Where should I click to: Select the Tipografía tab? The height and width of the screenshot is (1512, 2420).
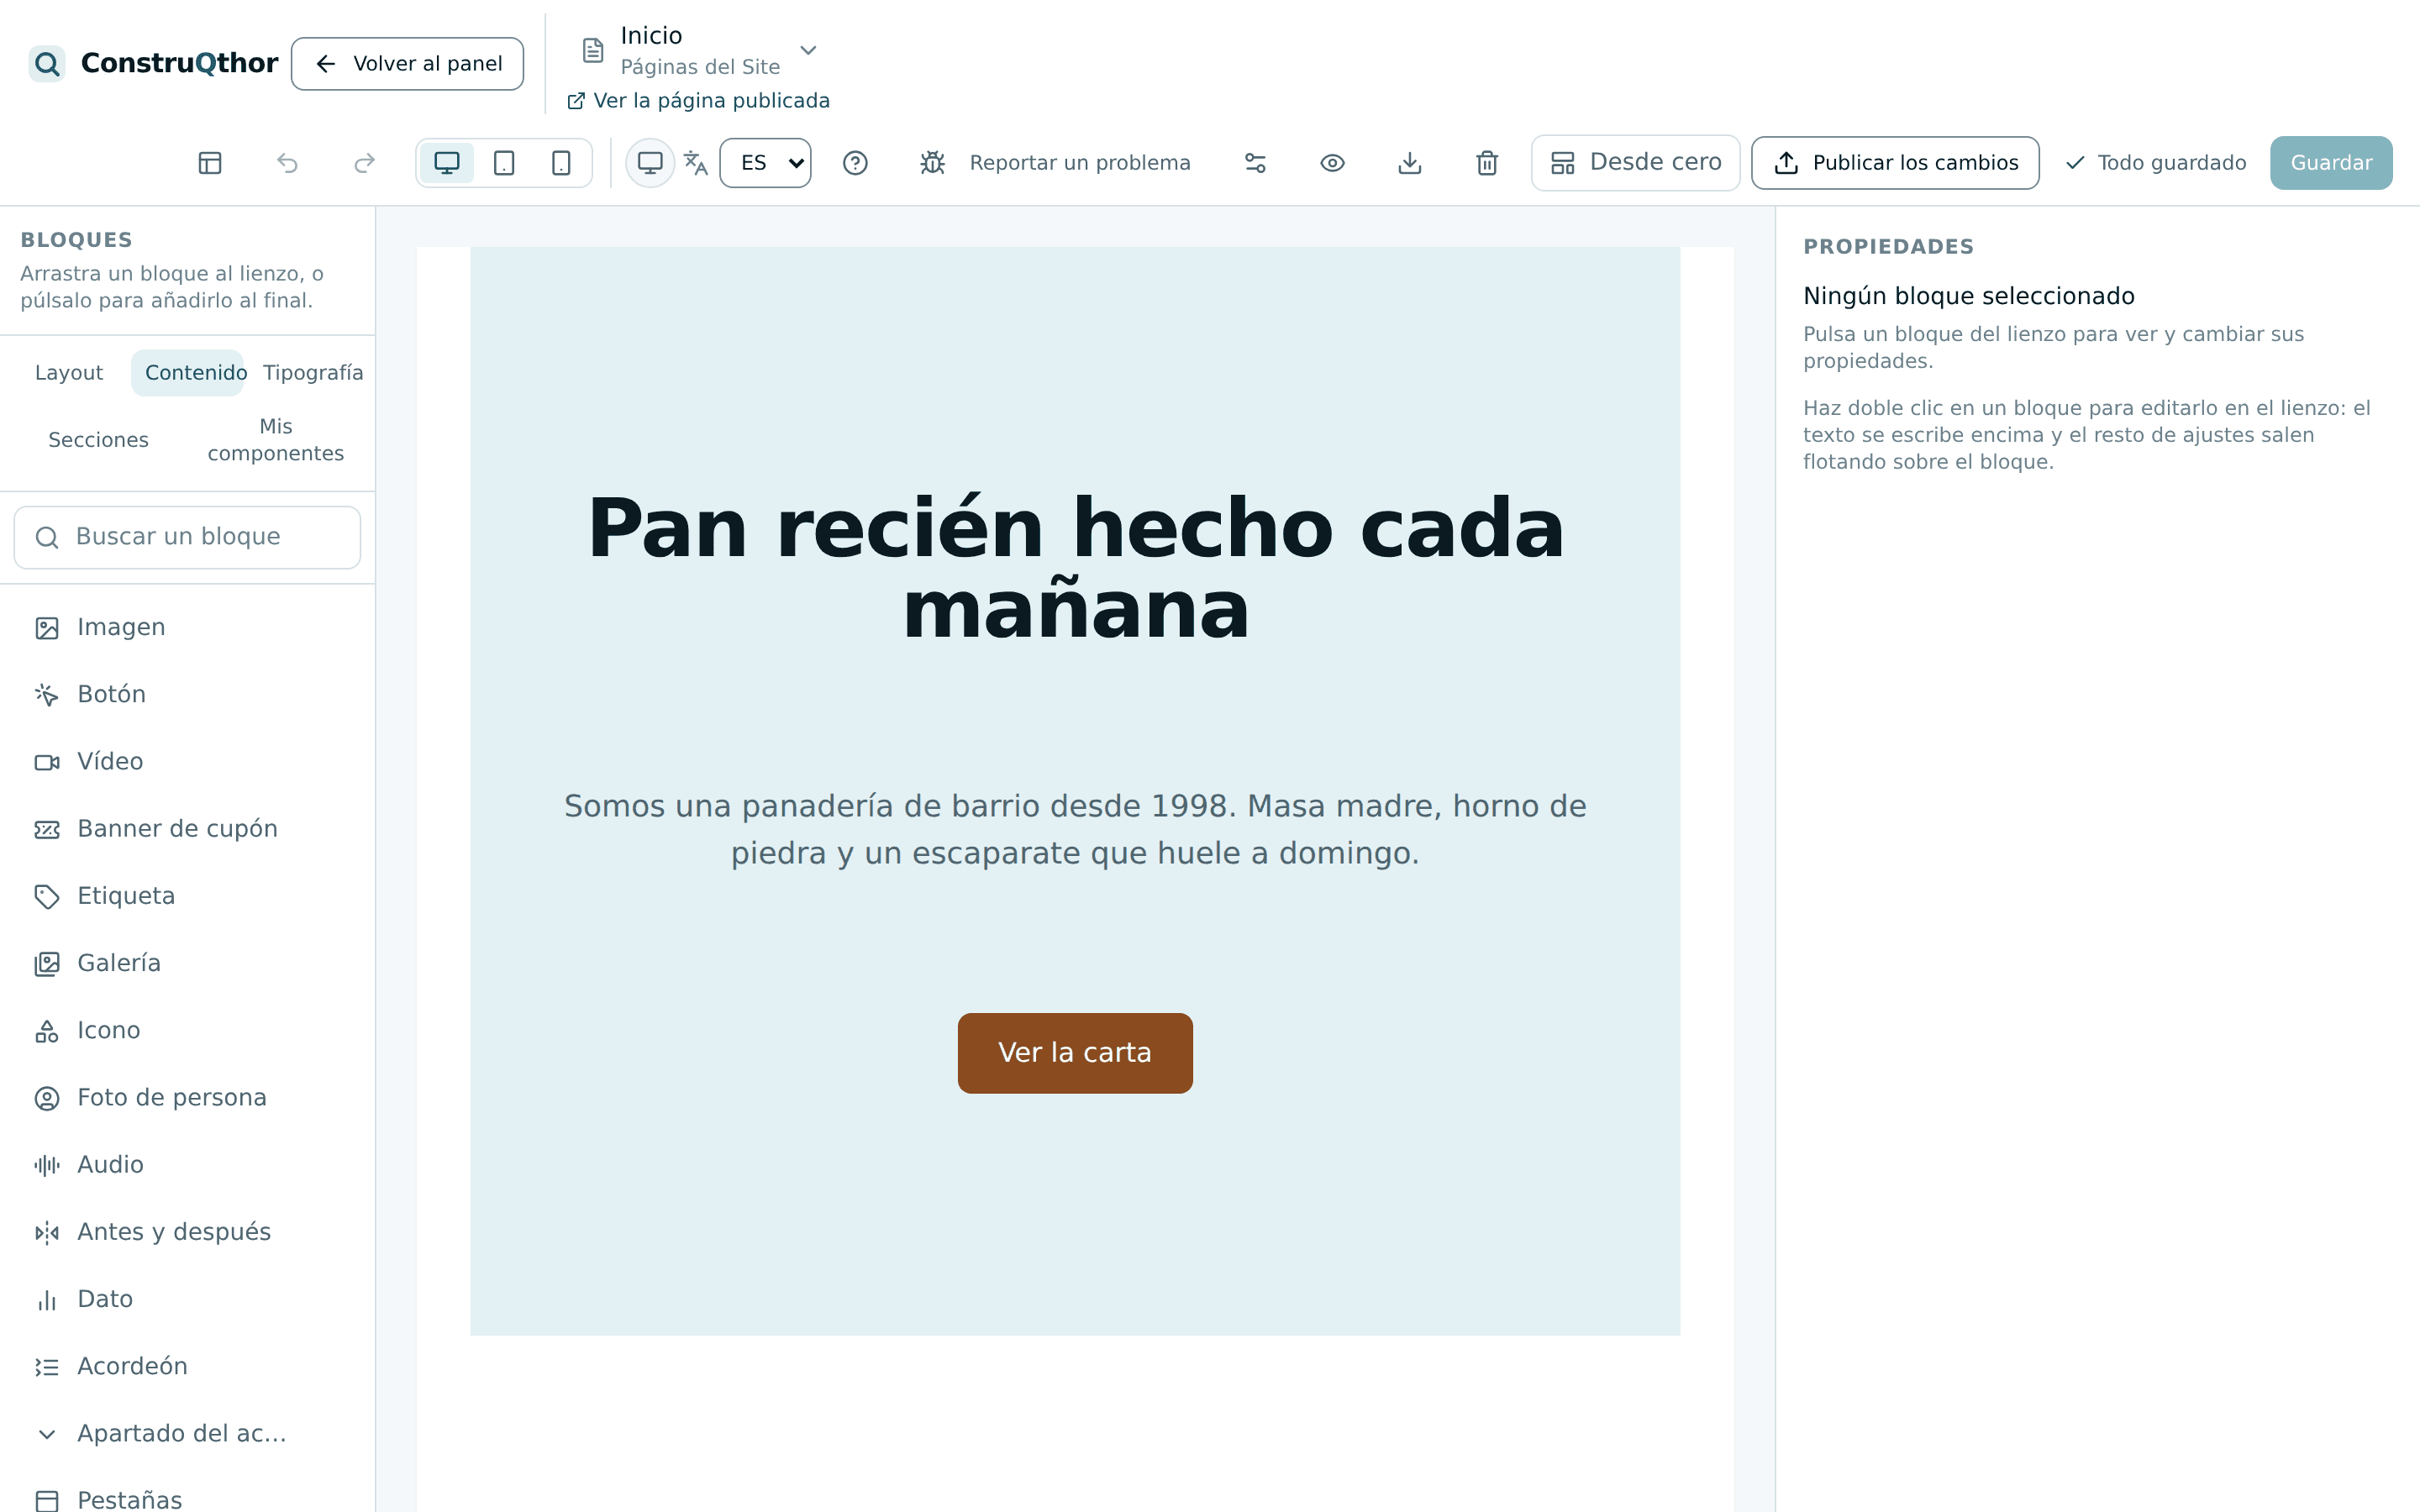(x=313, y=373)
